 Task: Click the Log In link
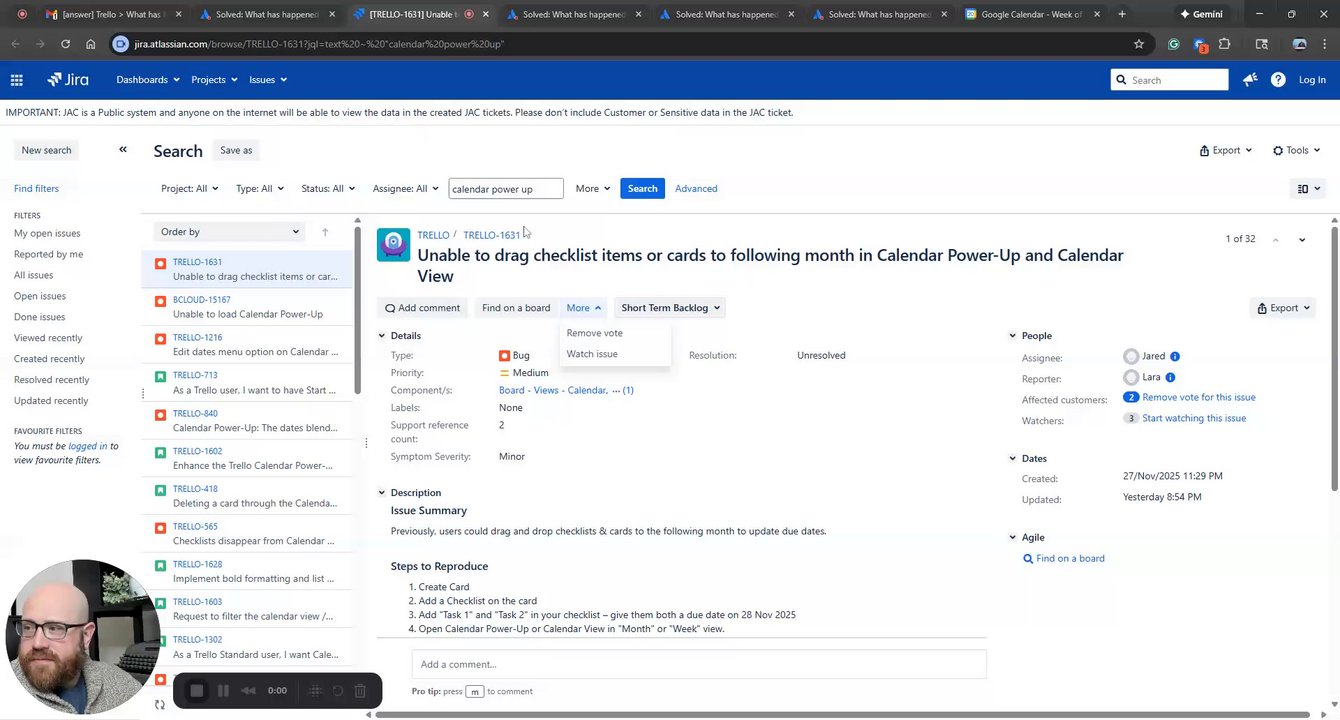[x=1312, y=80]
